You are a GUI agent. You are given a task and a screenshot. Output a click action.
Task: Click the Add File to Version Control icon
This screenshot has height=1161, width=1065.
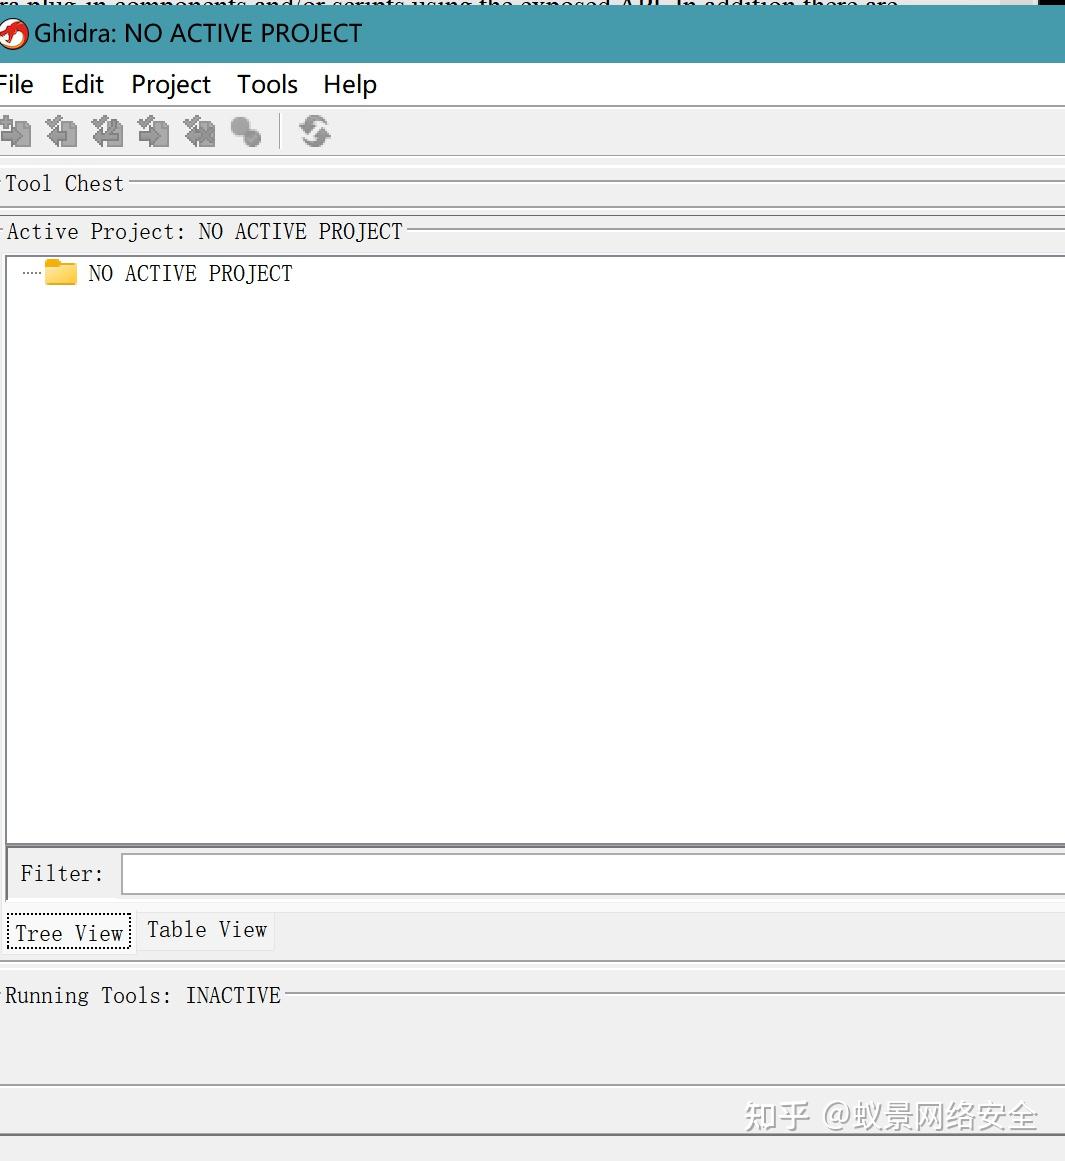[15, 132]
